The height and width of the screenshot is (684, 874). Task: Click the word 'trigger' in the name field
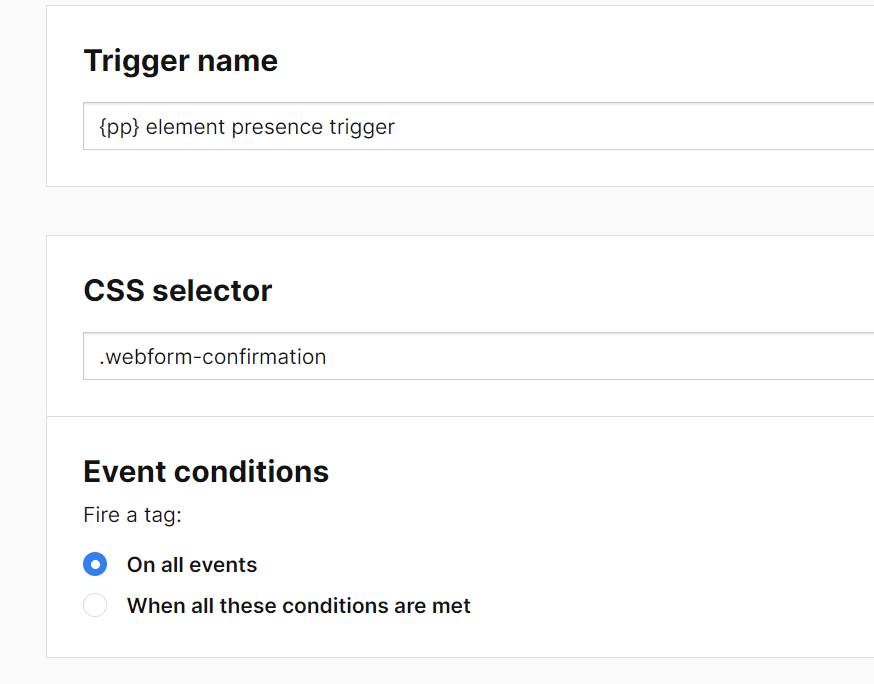click(x=362, y=127)
